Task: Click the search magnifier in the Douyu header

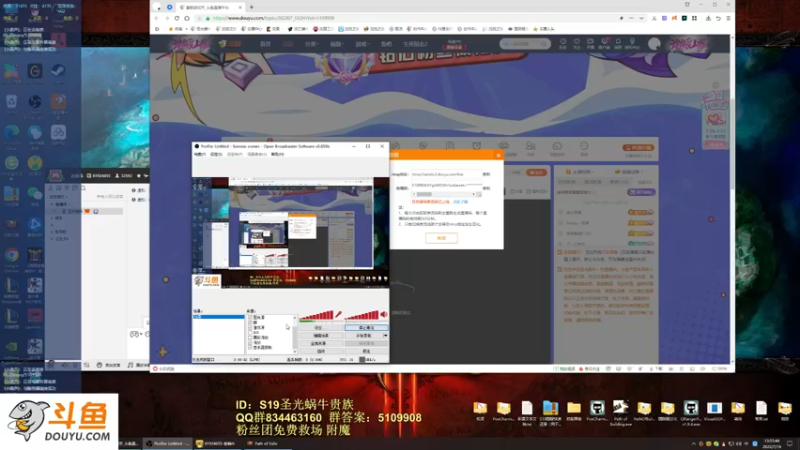Action: click(544, 44)
